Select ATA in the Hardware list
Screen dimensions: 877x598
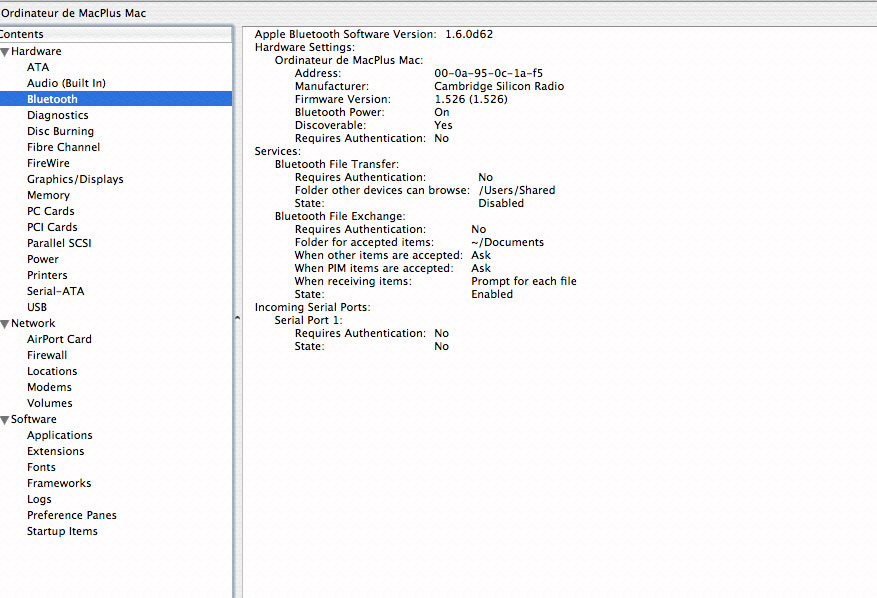tap(38, 67)
